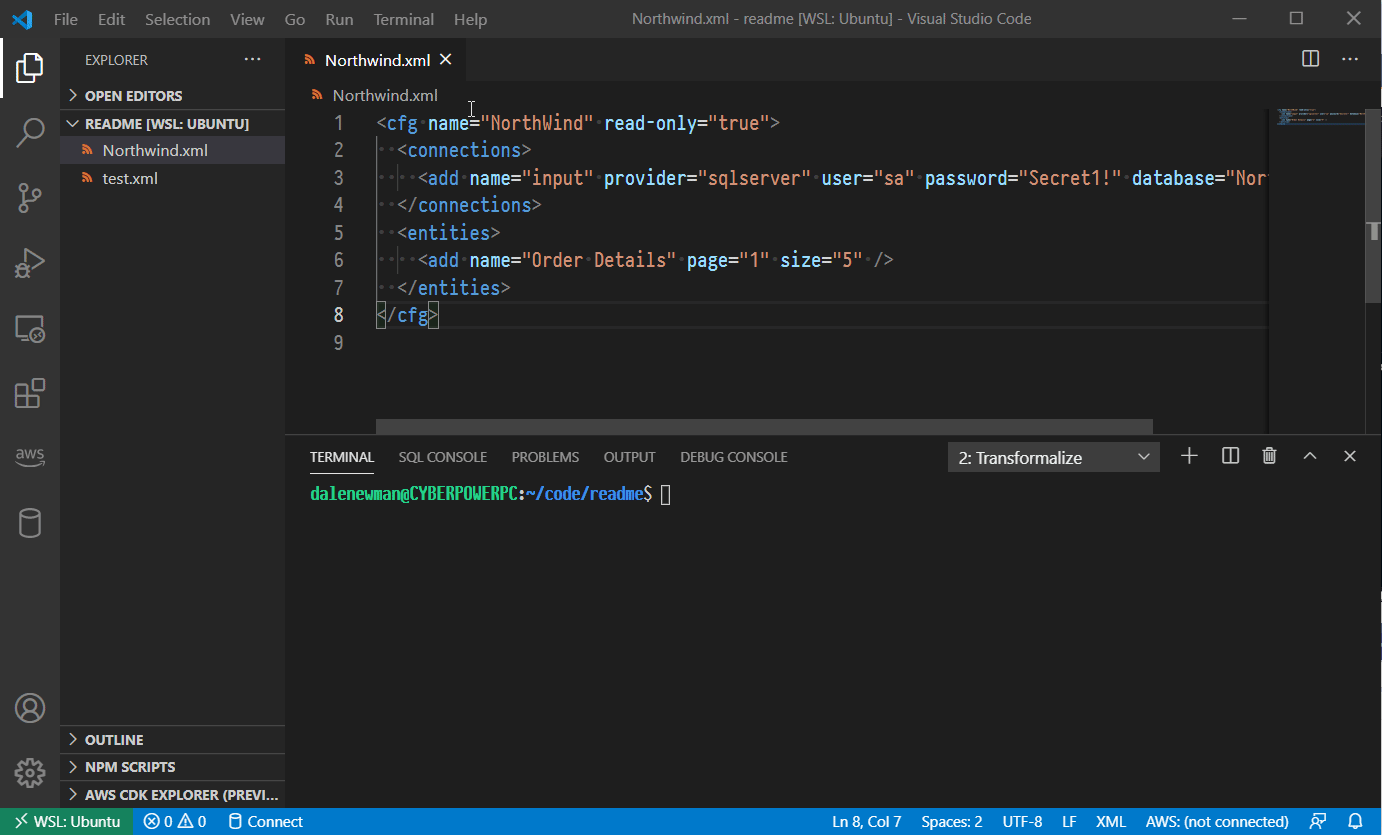1382x835 pixels.
Task: Click Northwind.xml in the breadcrumb
Action: (385, 96)
